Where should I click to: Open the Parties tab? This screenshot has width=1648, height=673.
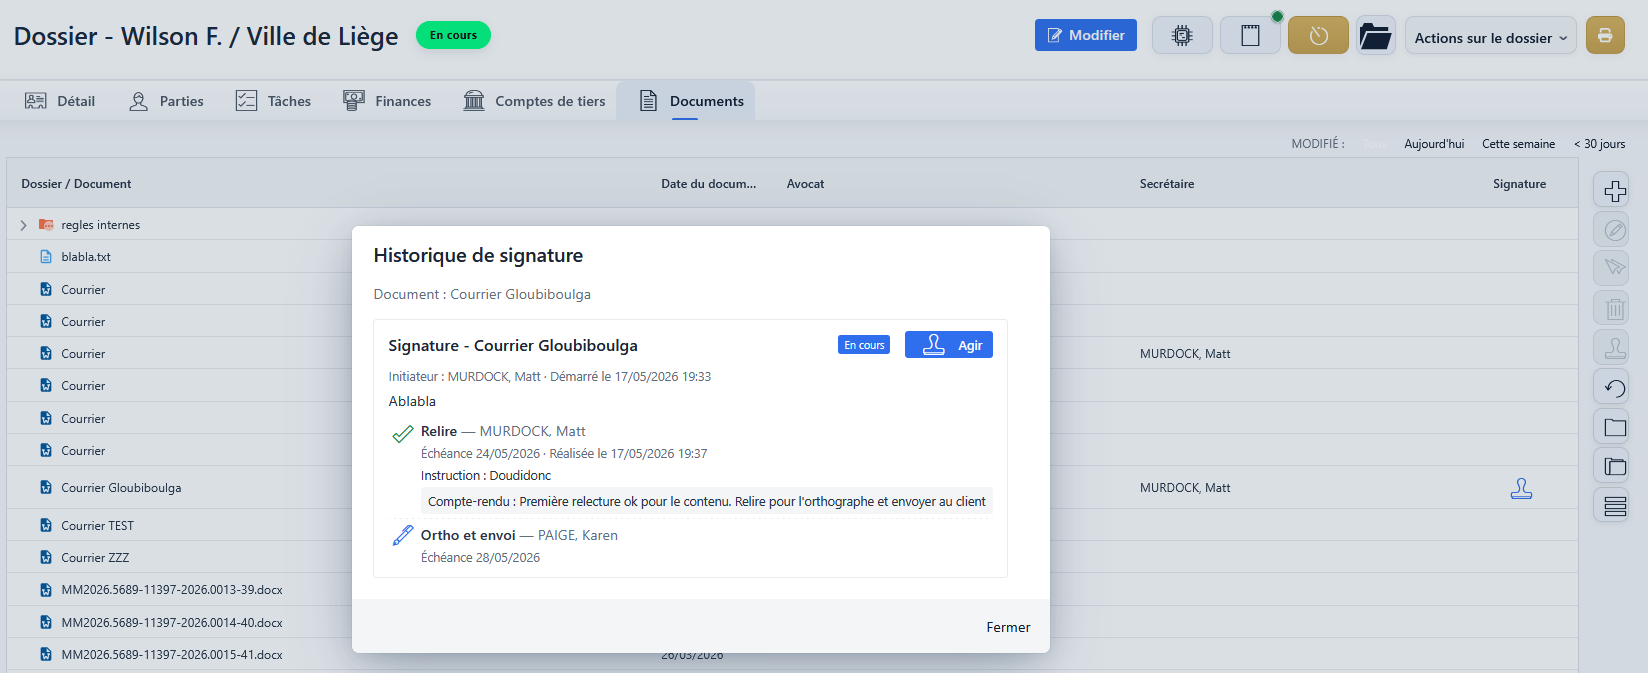click(x=166, y=101)
